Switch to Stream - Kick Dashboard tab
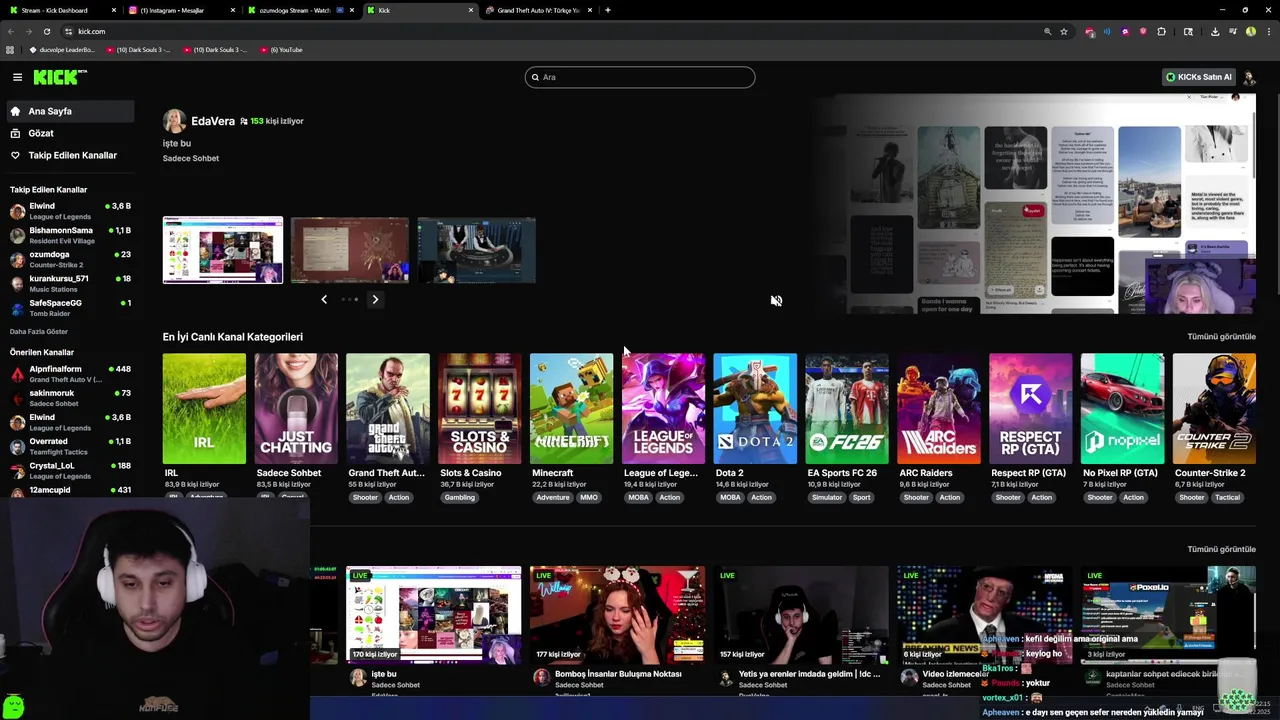 coord(60,10)
